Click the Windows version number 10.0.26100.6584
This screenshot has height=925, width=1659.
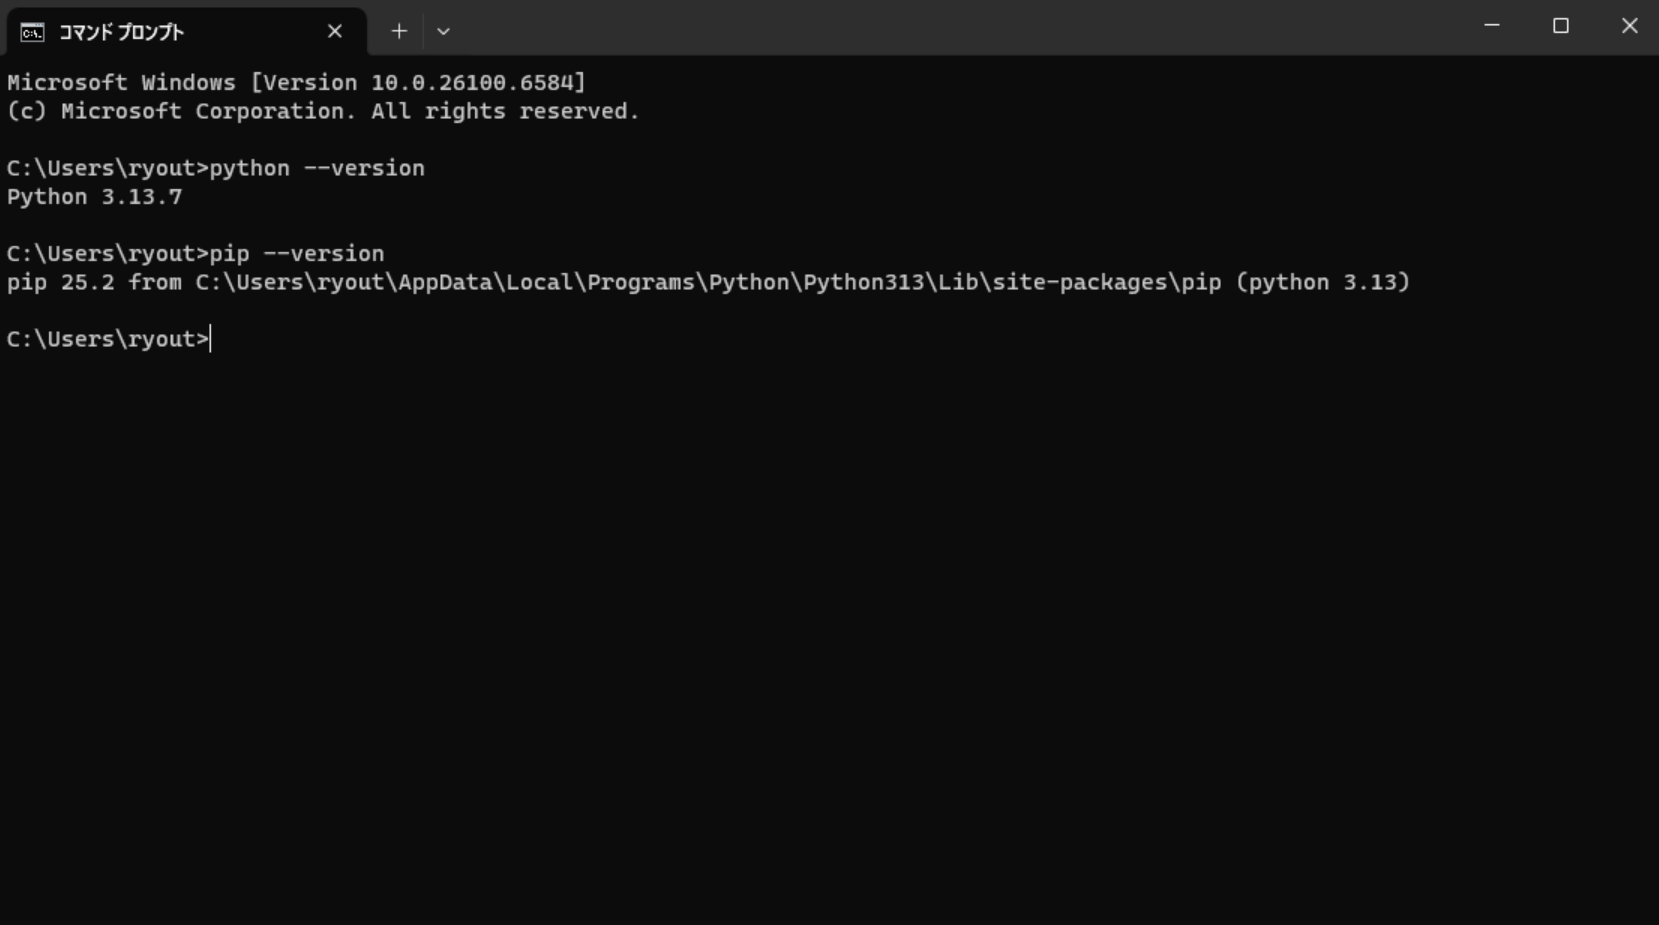click(475, 83)
